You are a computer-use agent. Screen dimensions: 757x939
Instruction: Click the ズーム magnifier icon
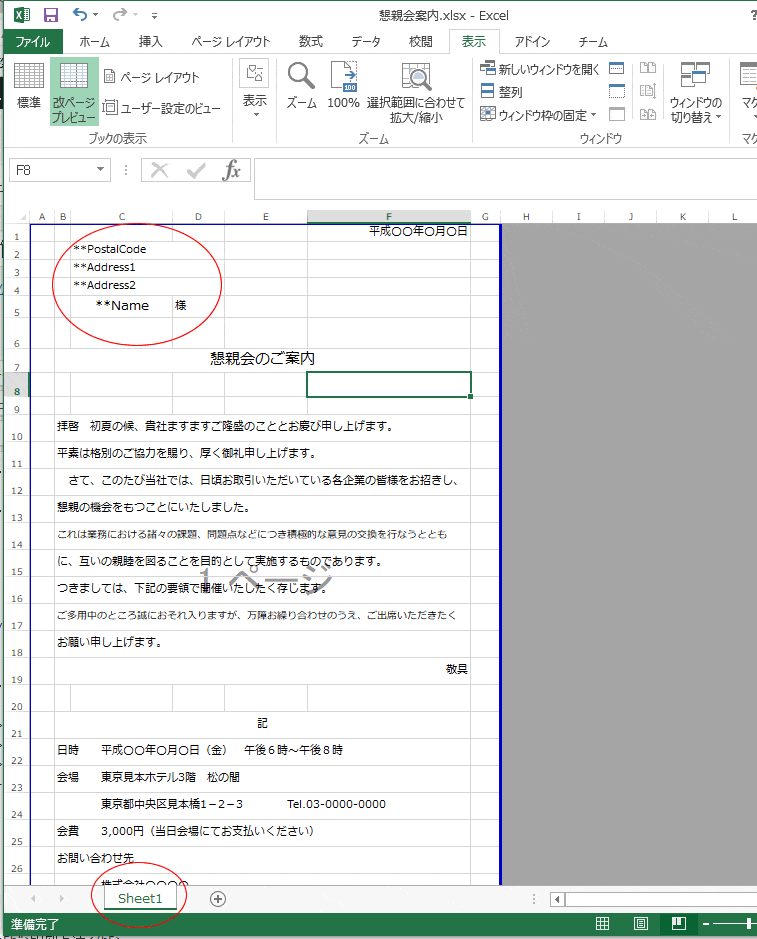click(301, 84)
